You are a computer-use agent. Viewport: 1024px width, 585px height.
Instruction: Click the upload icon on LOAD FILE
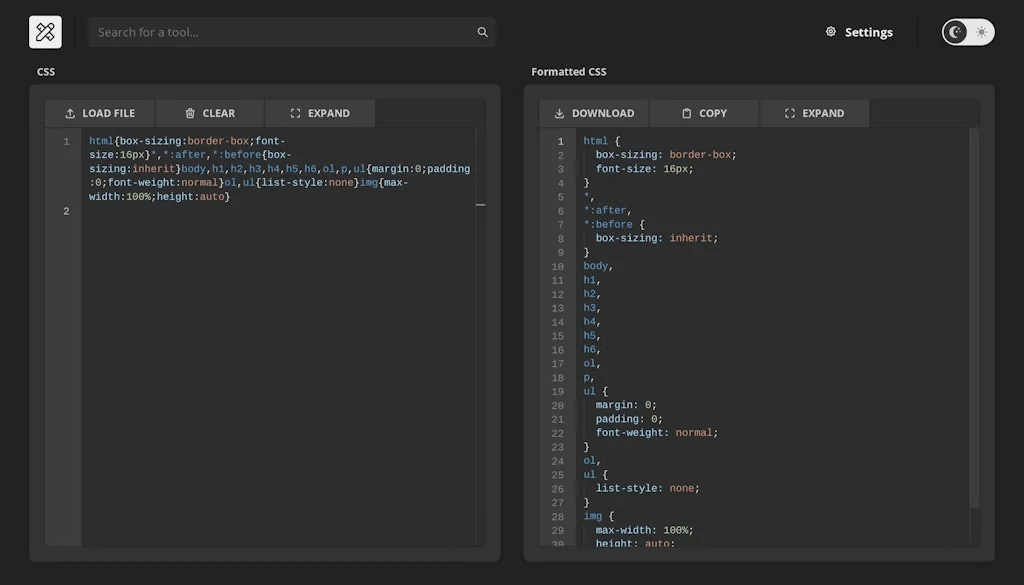tap(70, 113)
